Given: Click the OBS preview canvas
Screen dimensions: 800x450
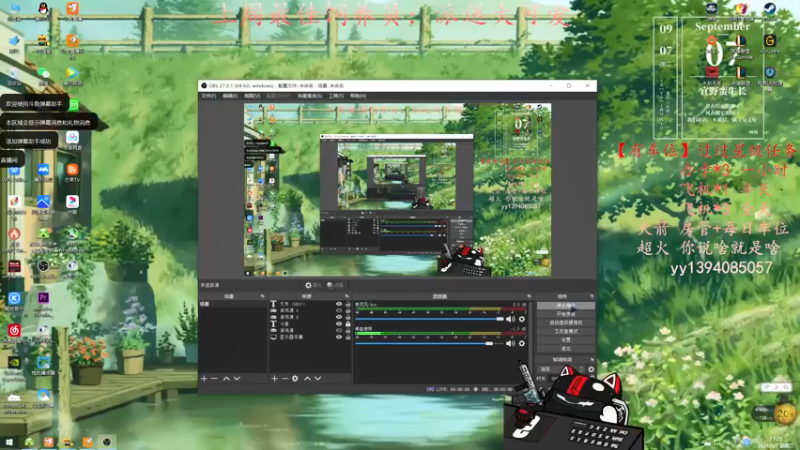Looking at the screenshot, I should coord(397,190).
